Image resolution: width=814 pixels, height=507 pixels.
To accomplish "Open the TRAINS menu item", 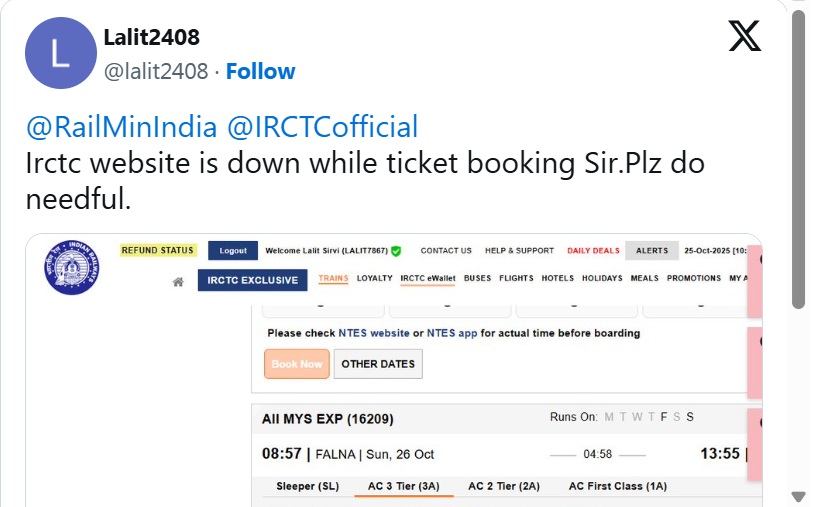I will (333, 278).
